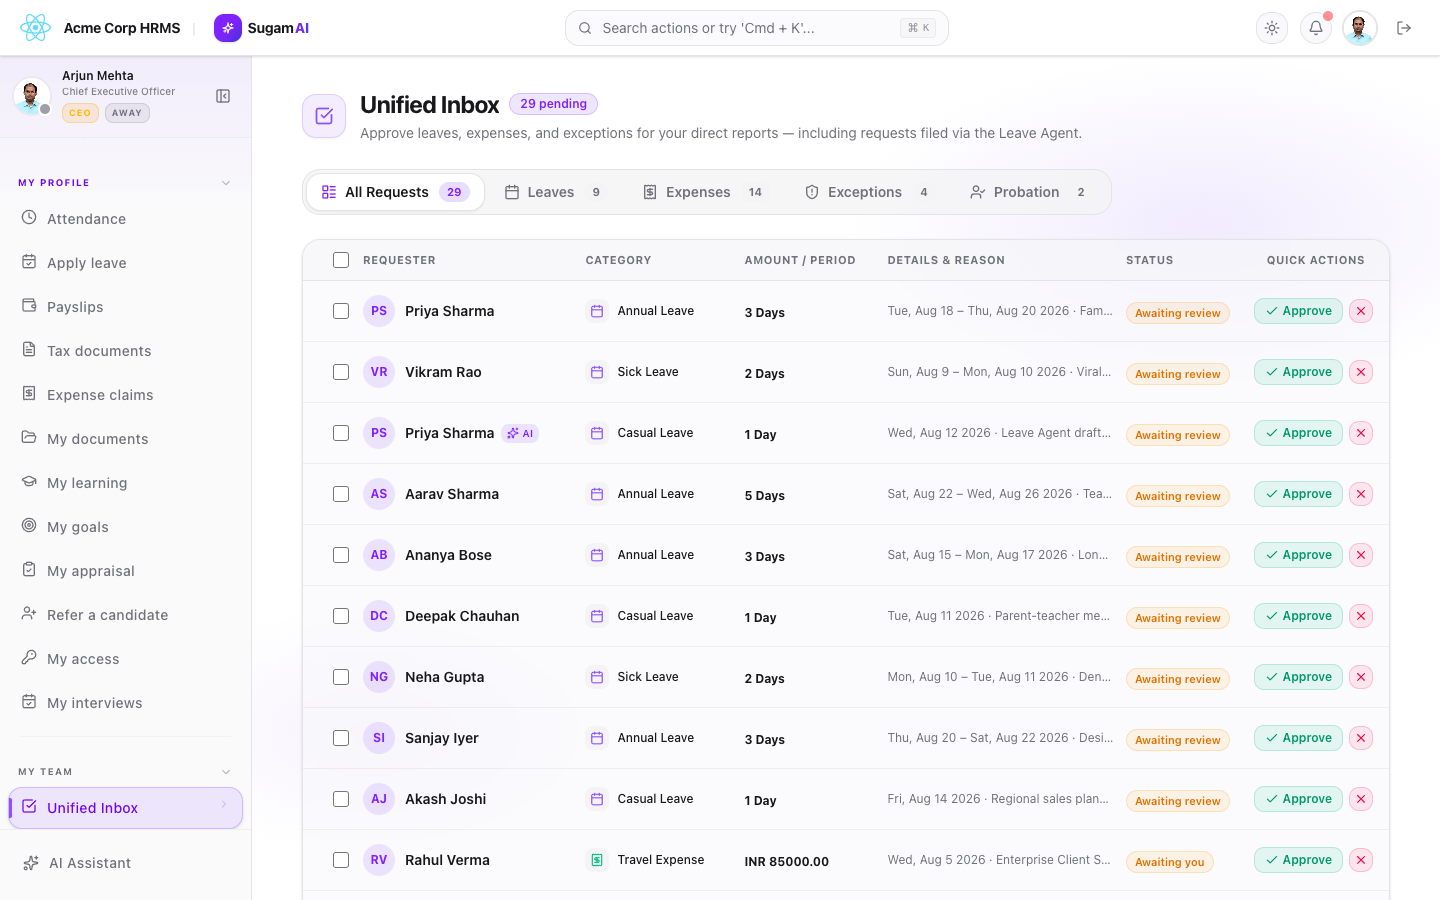Open the notifications bell
Viewport: 1440px width, 900px height.
pos(1316,28)
